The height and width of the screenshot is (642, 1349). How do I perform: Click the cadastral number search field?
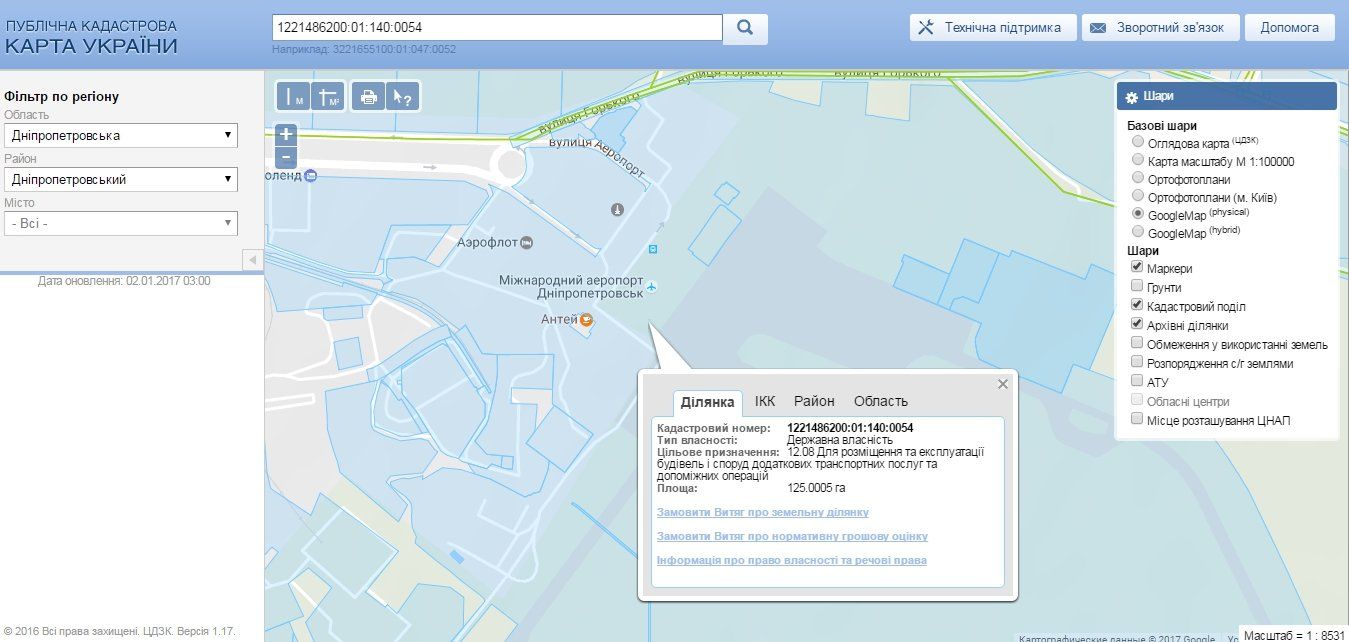[496, 28]
